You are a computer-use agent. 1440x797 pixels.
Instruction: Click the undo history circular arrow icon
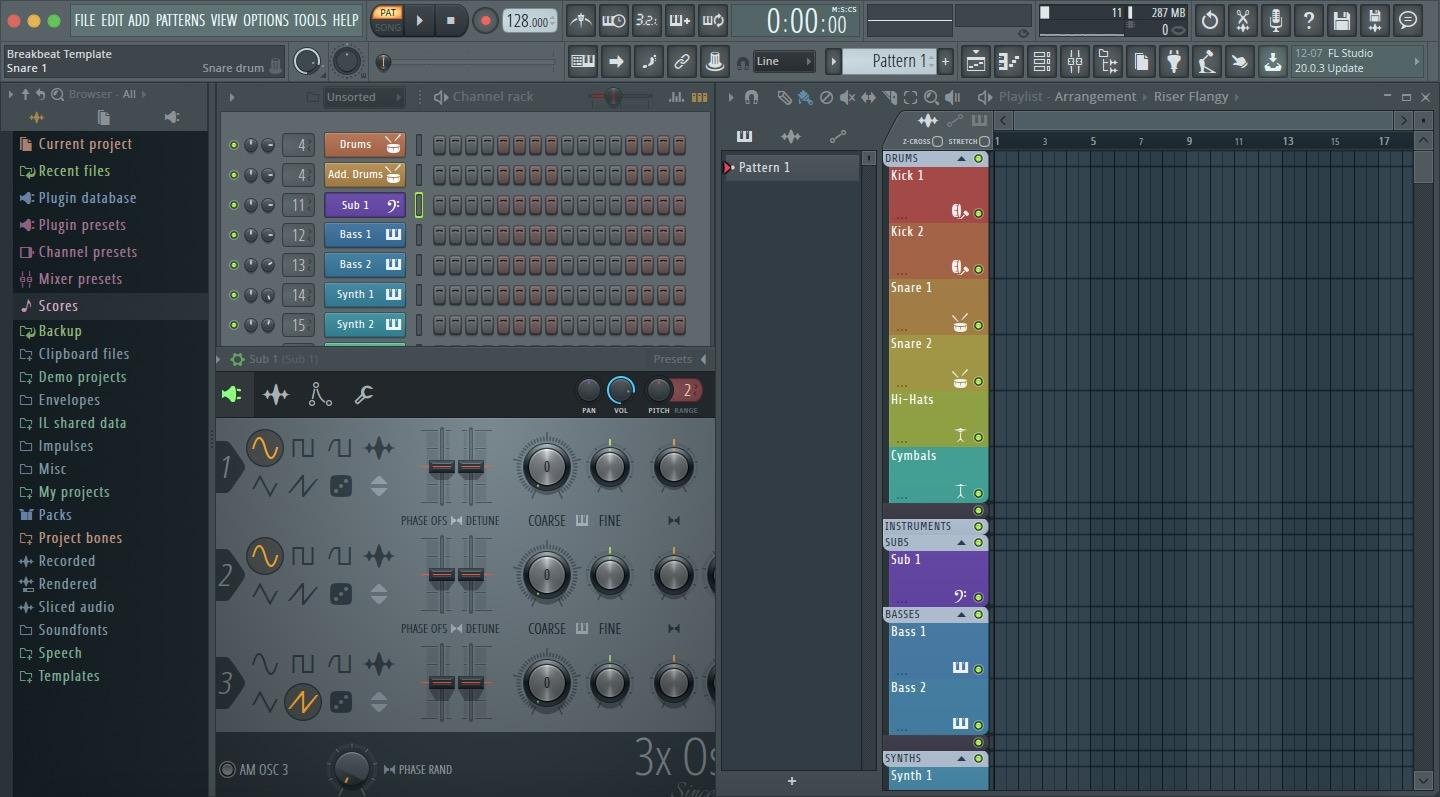click(x=1209, y=20)
